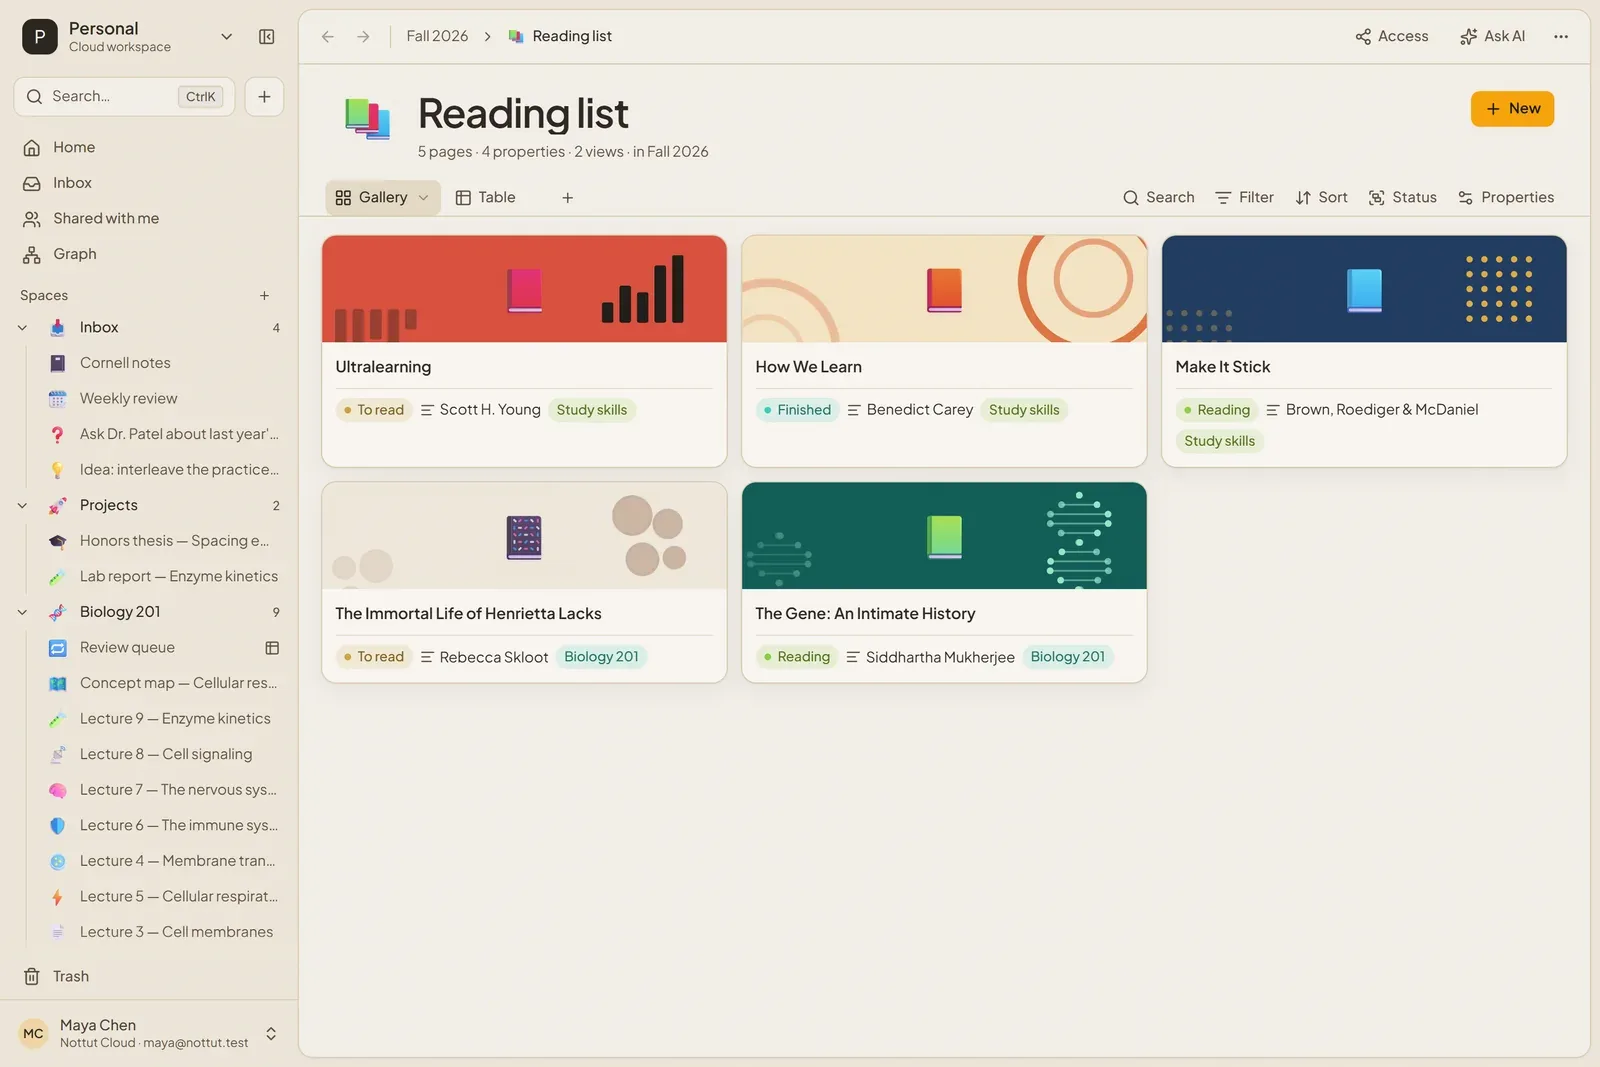Open the Personal workspace switcher dropdown
The height and width of the screenshot is (1067, 1600).
(x=226, y=37)
